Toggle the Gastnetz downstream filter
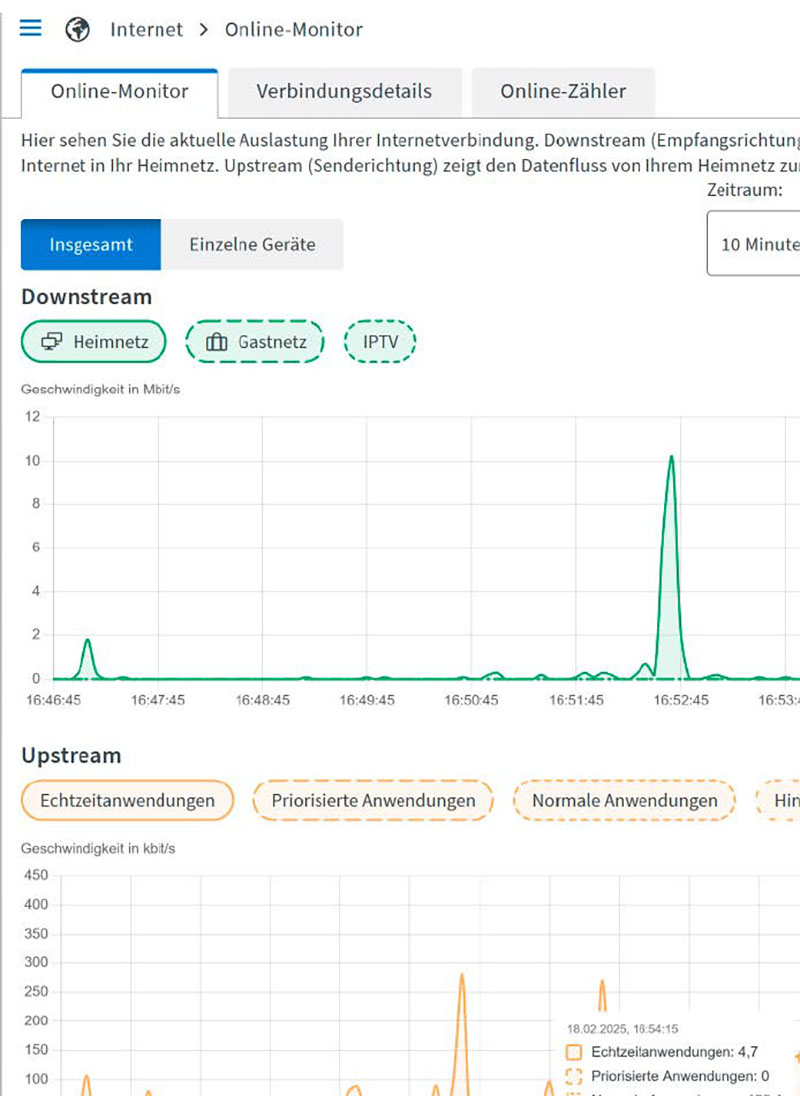Image resolution: width=800 pixels, height=1096 pixels. pos(254,341)
